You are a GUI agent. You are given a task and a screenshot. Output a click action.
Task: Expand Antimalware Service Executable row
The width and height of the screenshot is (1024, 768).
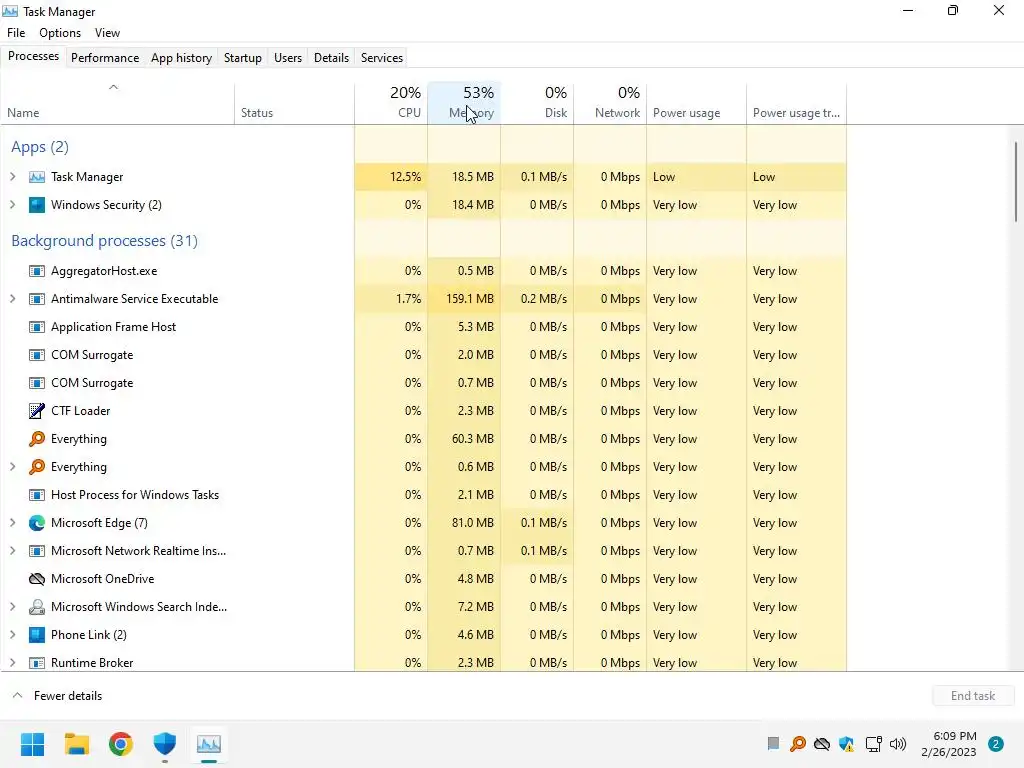click(12, 299)
